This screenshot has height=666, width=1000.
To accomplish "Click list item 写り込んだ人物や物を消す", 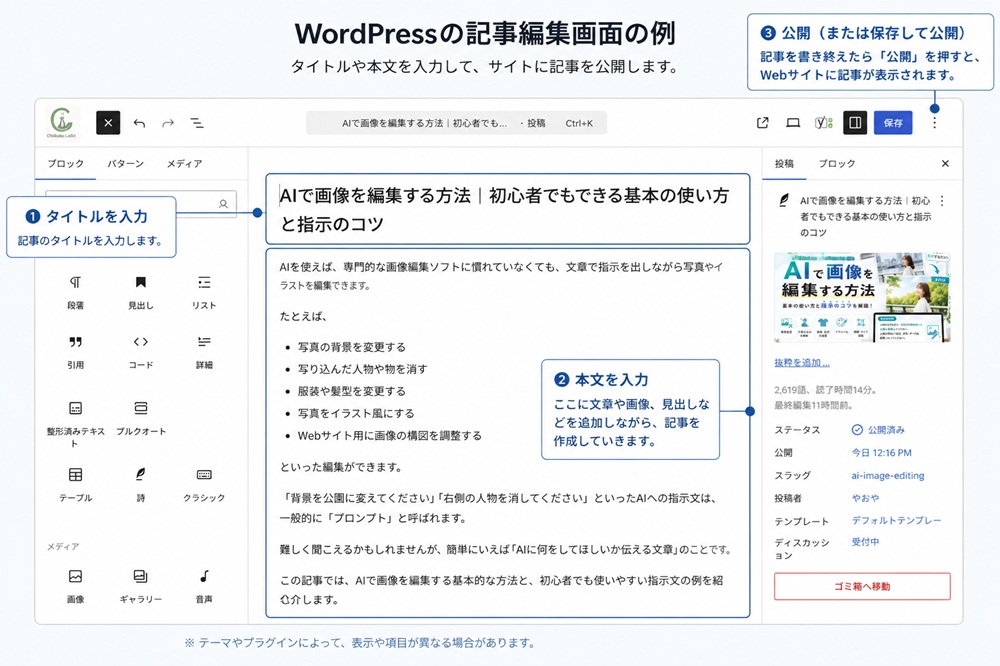I will (x=362, y=369).
